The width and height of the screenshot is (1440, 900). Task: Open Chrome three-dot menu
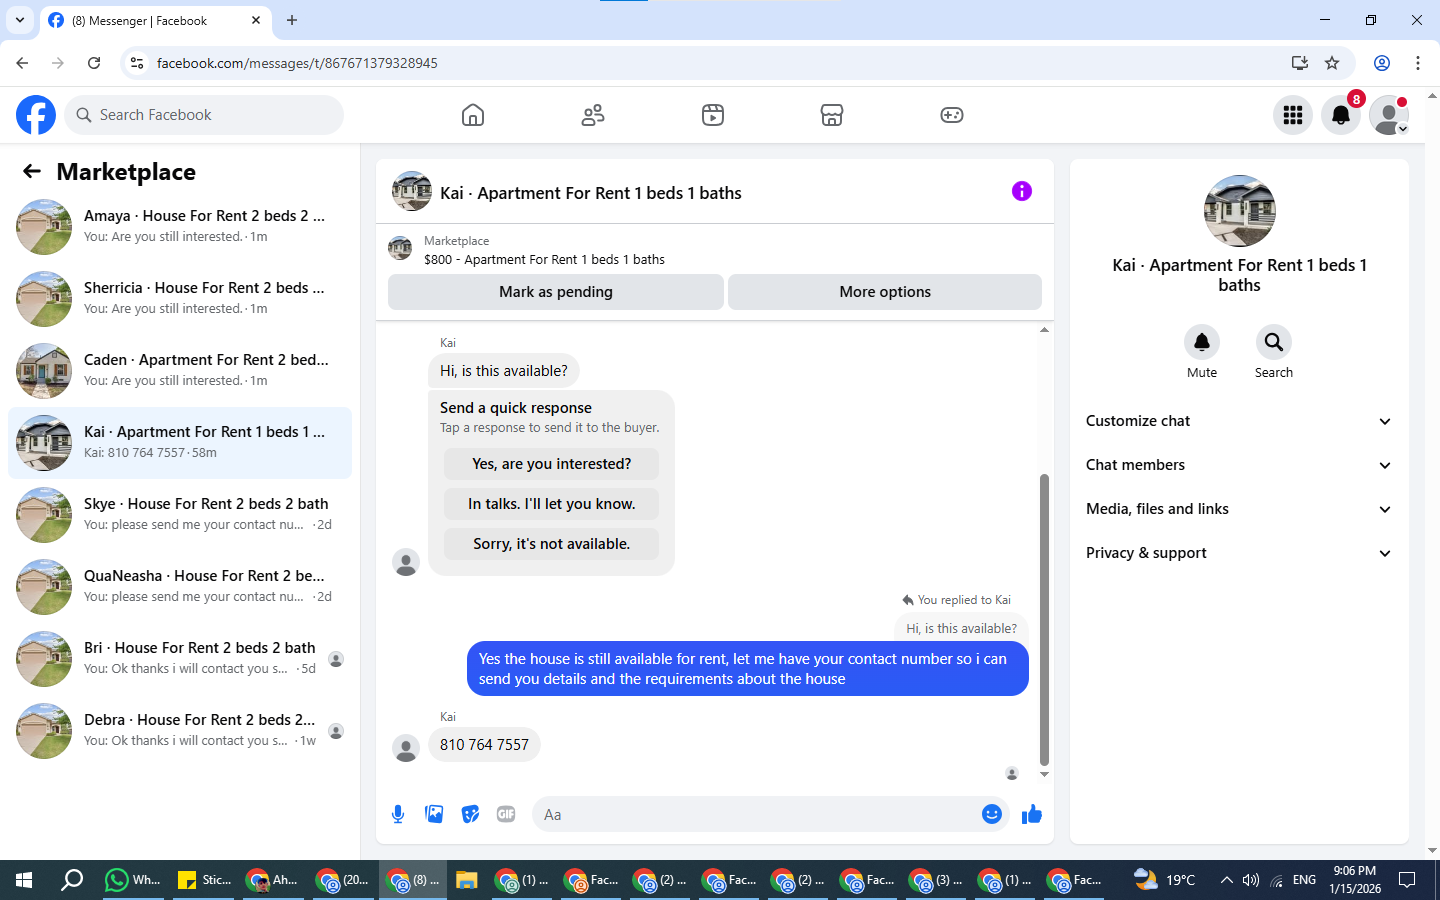(x=1418, y=63)
